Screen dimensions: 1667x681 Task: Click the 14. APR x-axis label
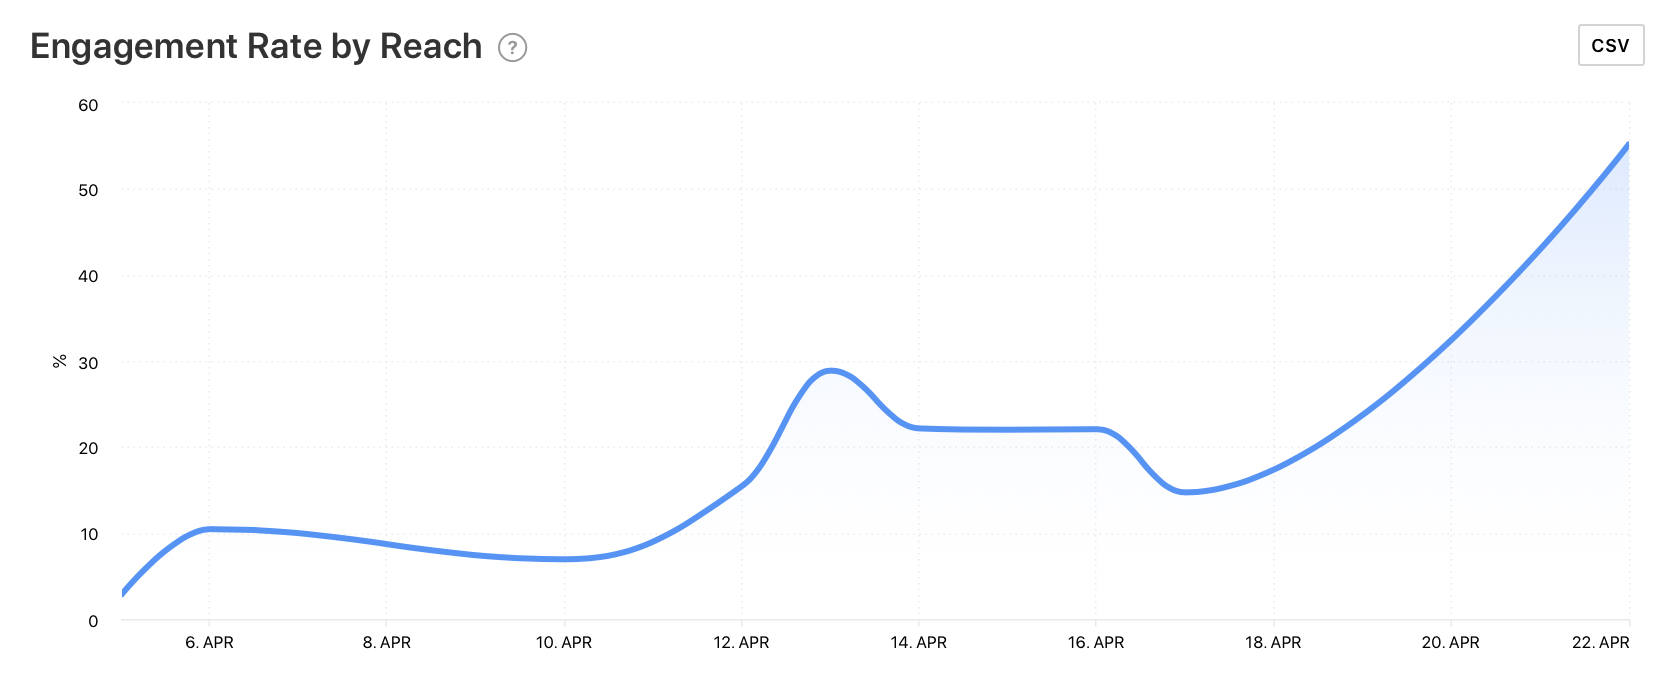click(918, 642)
